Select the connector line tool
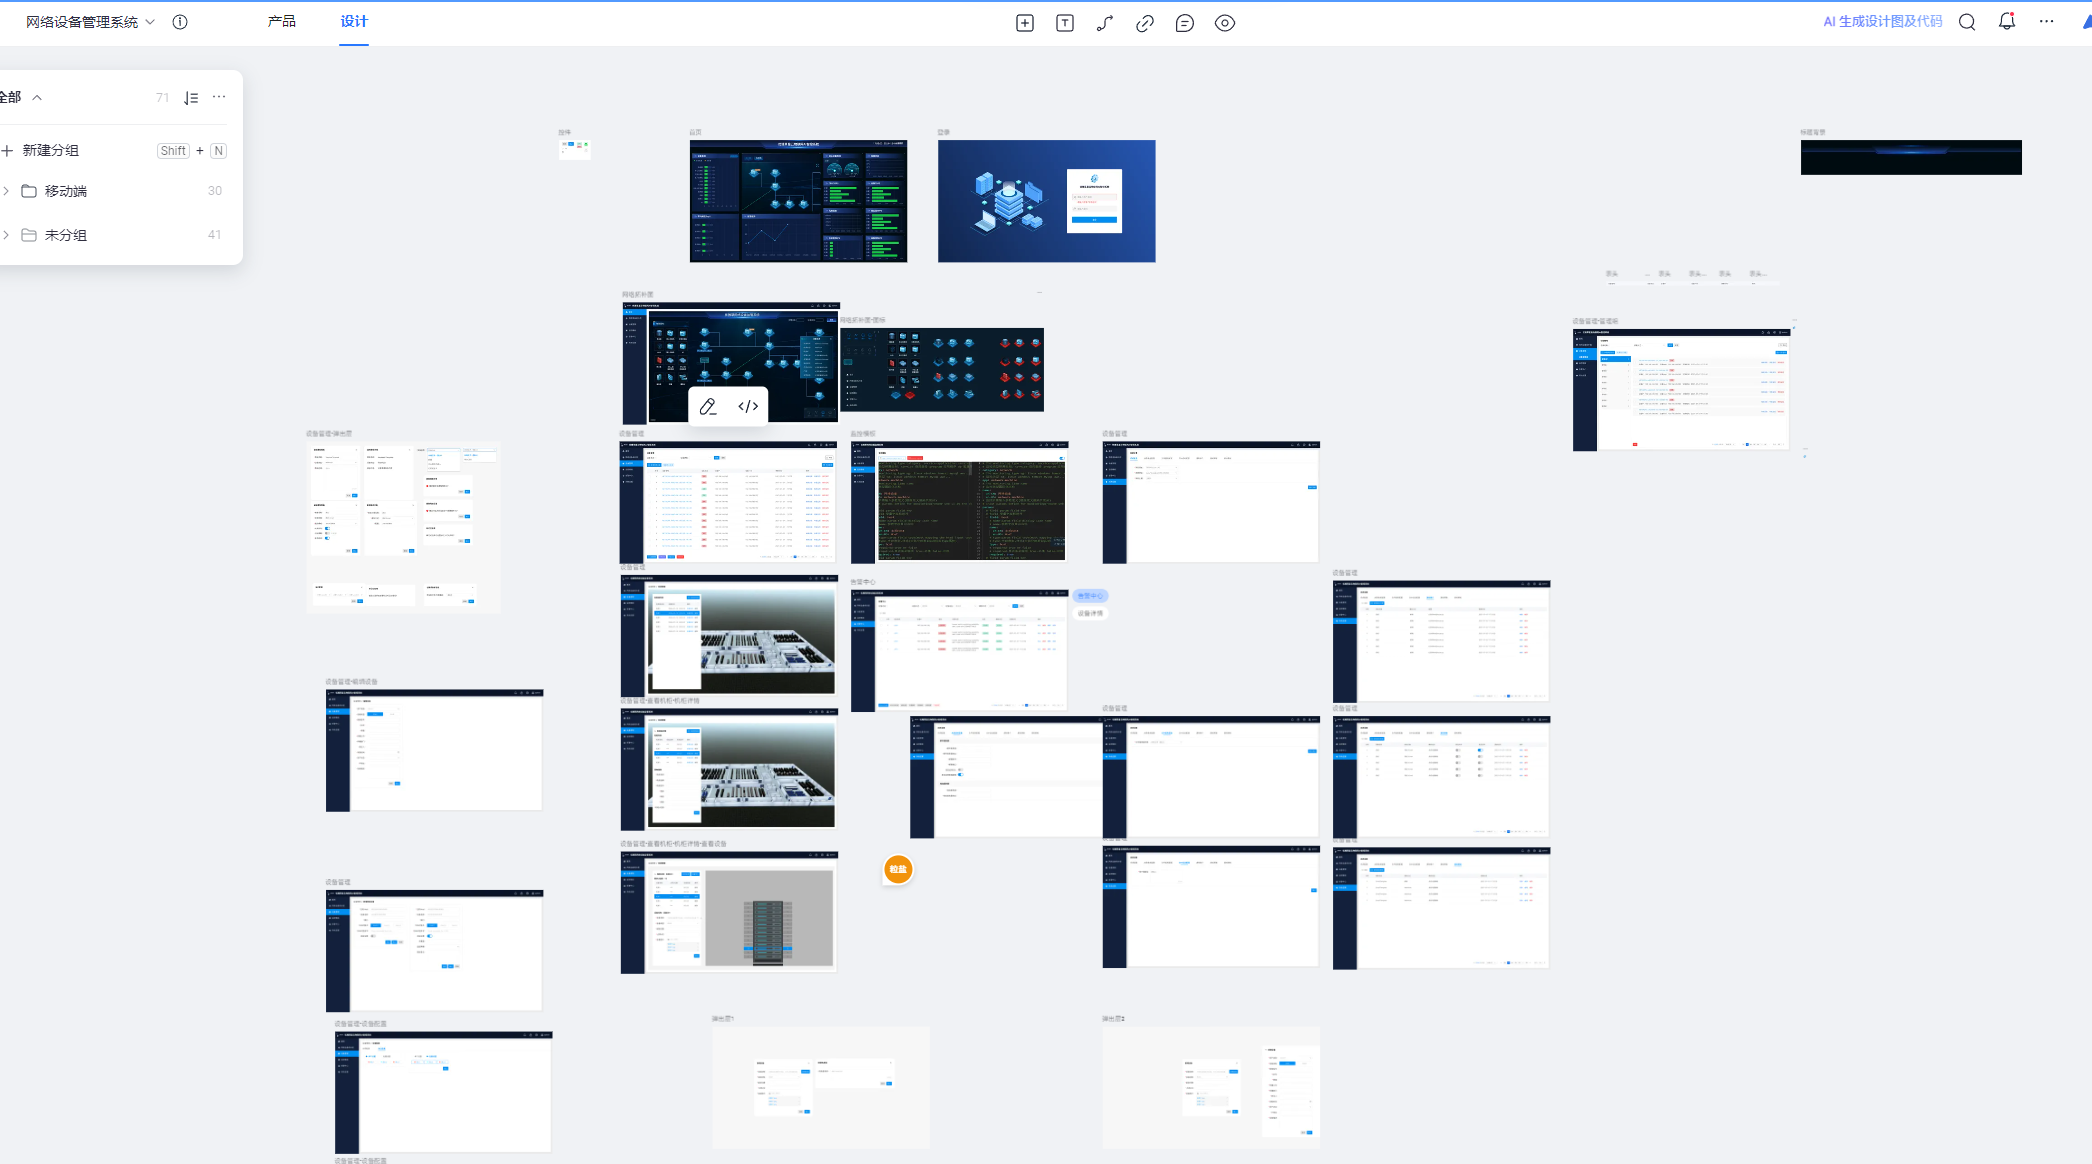2092x1164 pixels. click(1104, 23)
